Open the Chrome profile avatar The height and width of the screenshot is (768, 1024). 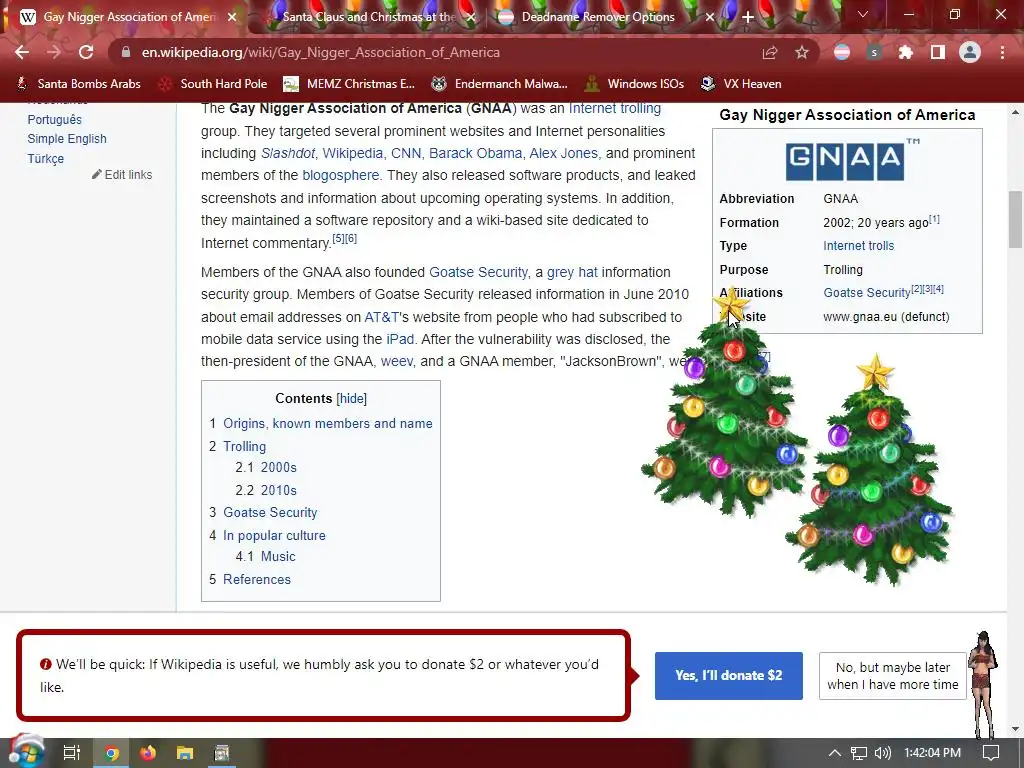pos(970,52)
